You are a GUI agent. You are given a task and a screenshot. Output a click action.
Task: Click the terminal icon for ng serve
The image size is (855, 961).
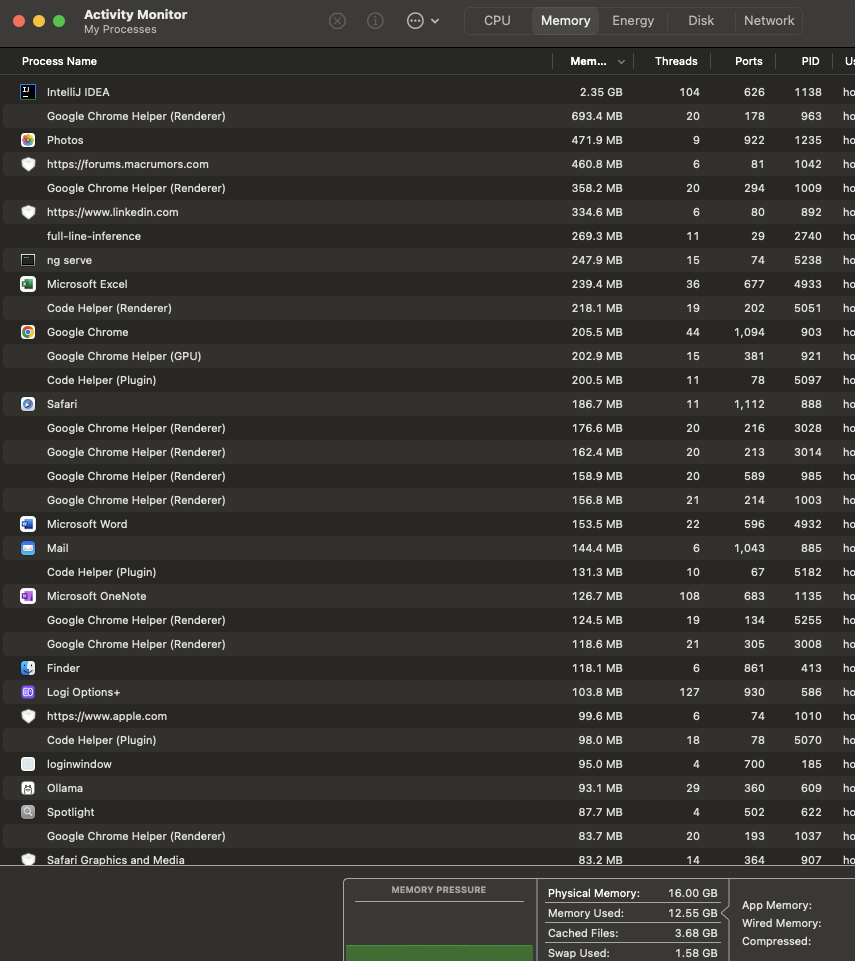[28, 260]
